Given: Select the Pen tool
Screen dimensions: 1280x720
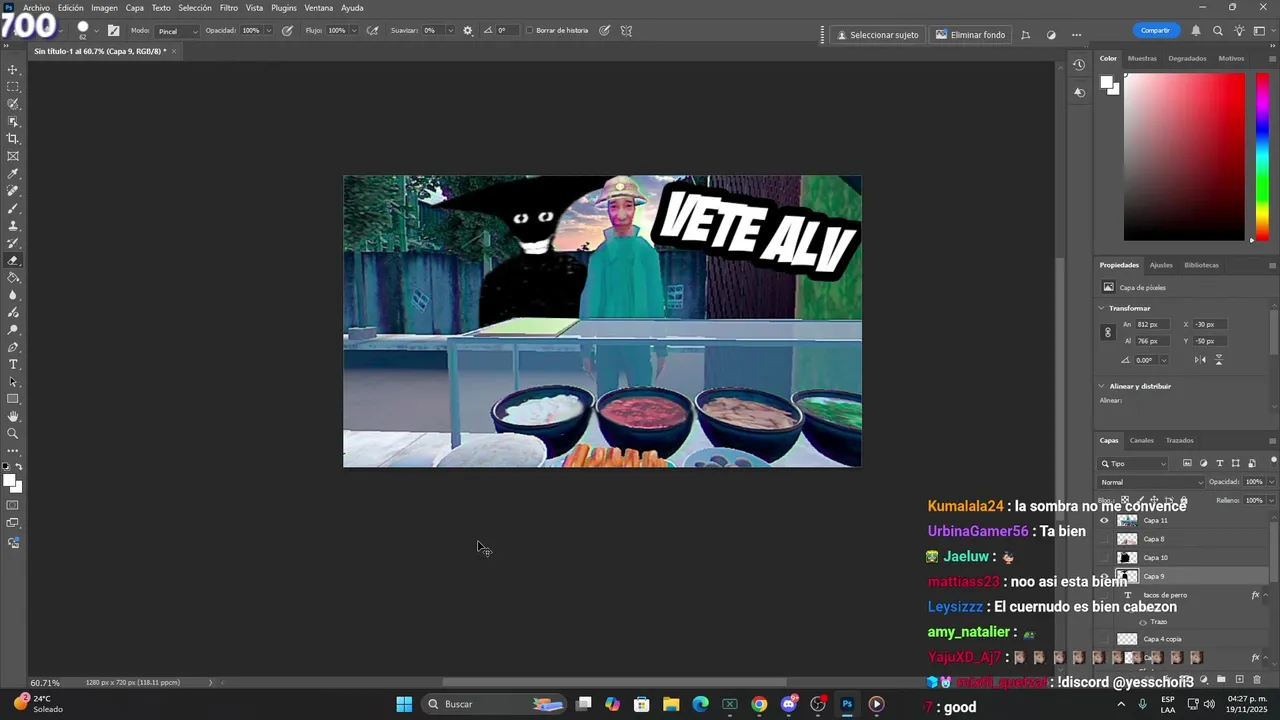Looking at the screenshot, I should point(13,347).
